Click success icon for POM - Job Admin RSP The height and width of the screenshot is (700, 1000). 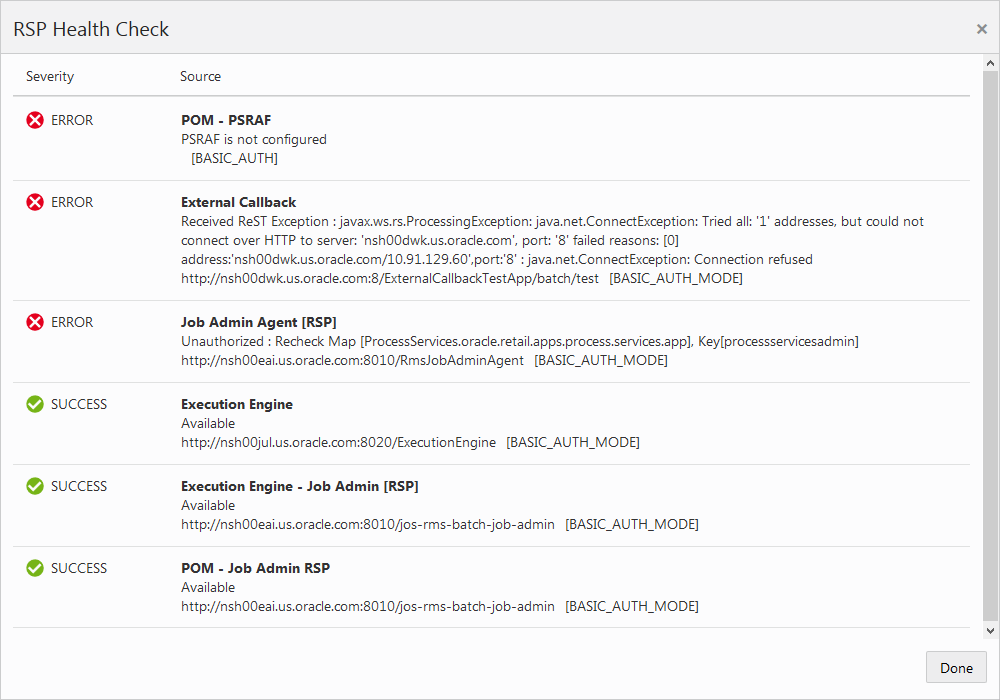pyautogui.click(x=35, y=568)
